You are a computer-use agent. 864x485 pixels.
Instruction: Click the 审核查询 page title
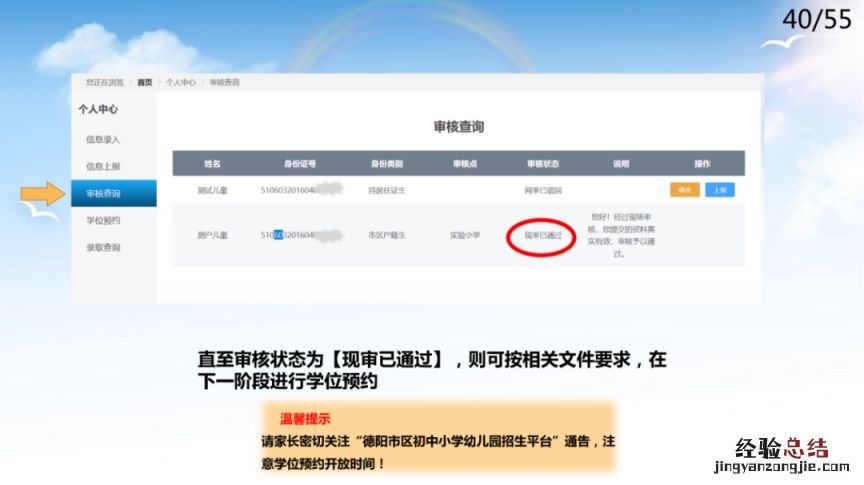coord(458,127)
